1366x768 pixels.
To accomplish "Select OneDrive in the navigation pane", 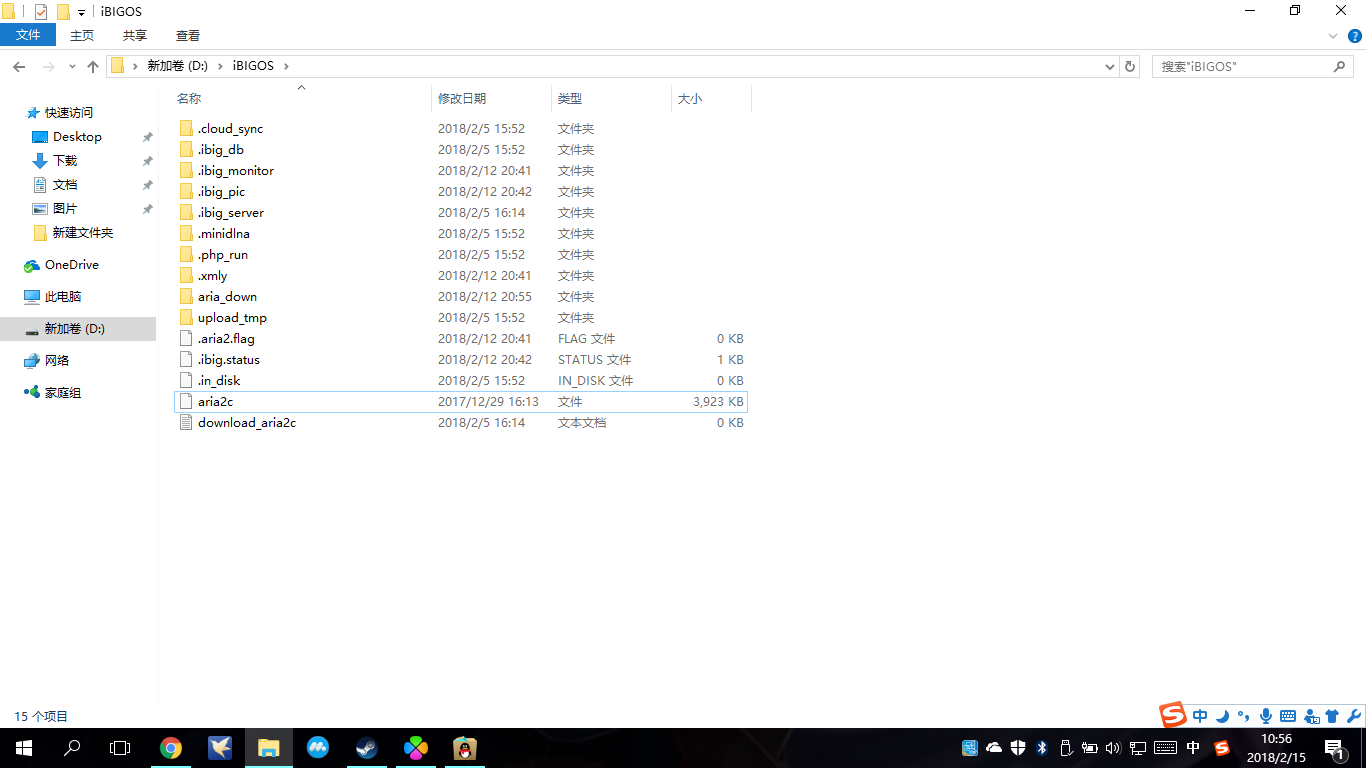I will 71,265.
